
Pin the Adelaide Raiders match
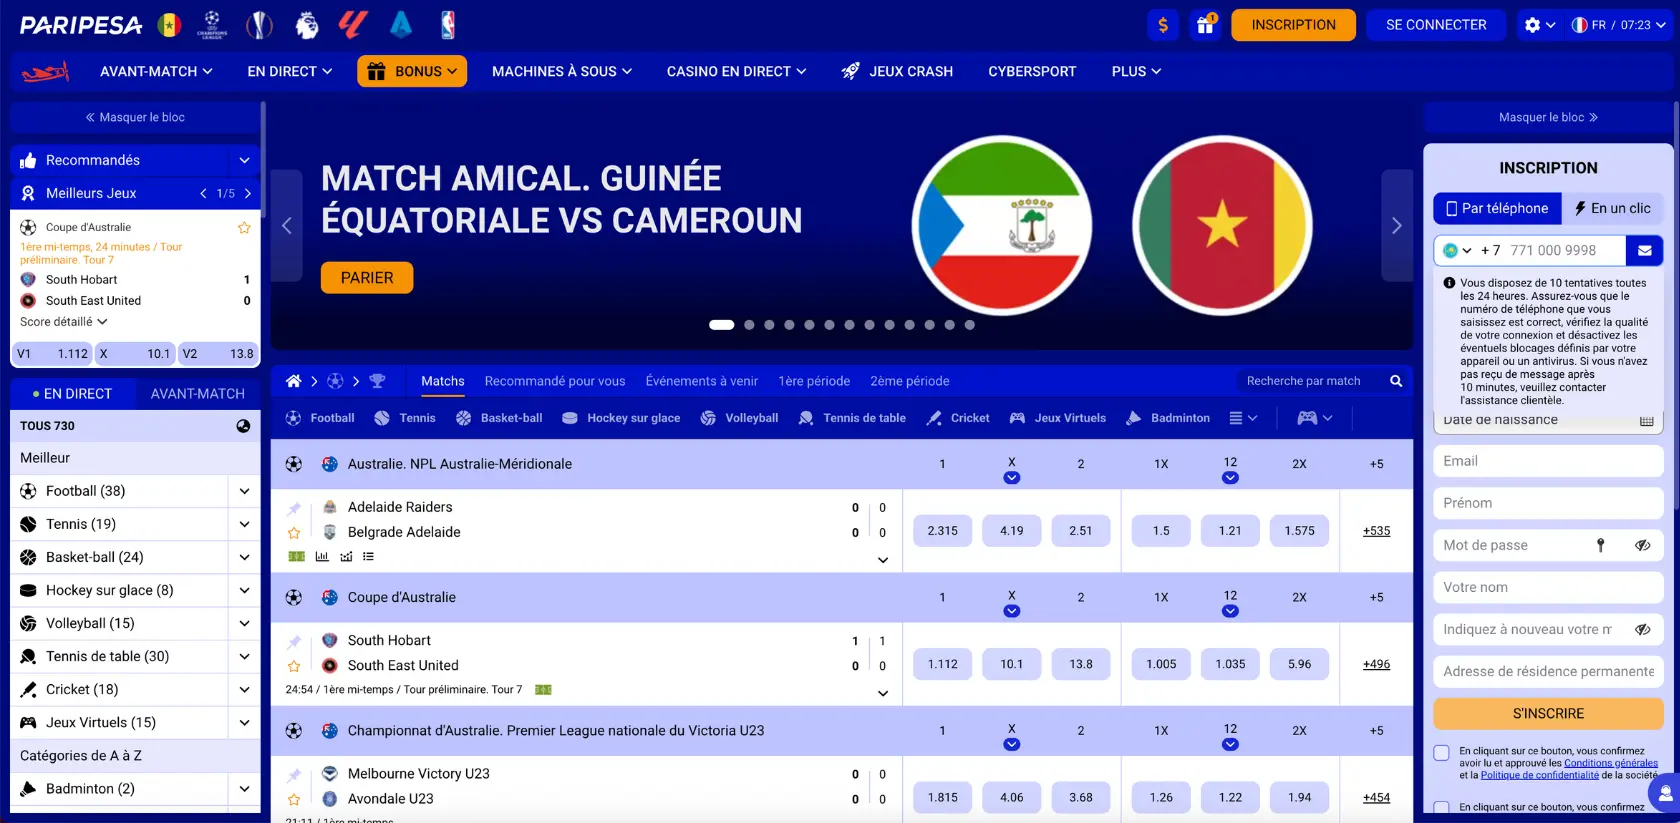(x=294, y=509)
